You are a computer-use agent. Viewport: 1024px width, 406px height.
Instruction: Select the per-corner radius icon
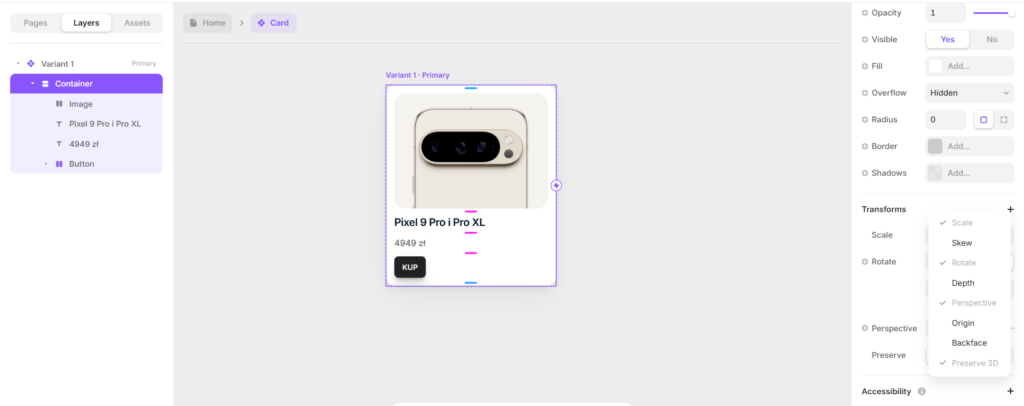pyautogui.click(x=1004, y=119)
